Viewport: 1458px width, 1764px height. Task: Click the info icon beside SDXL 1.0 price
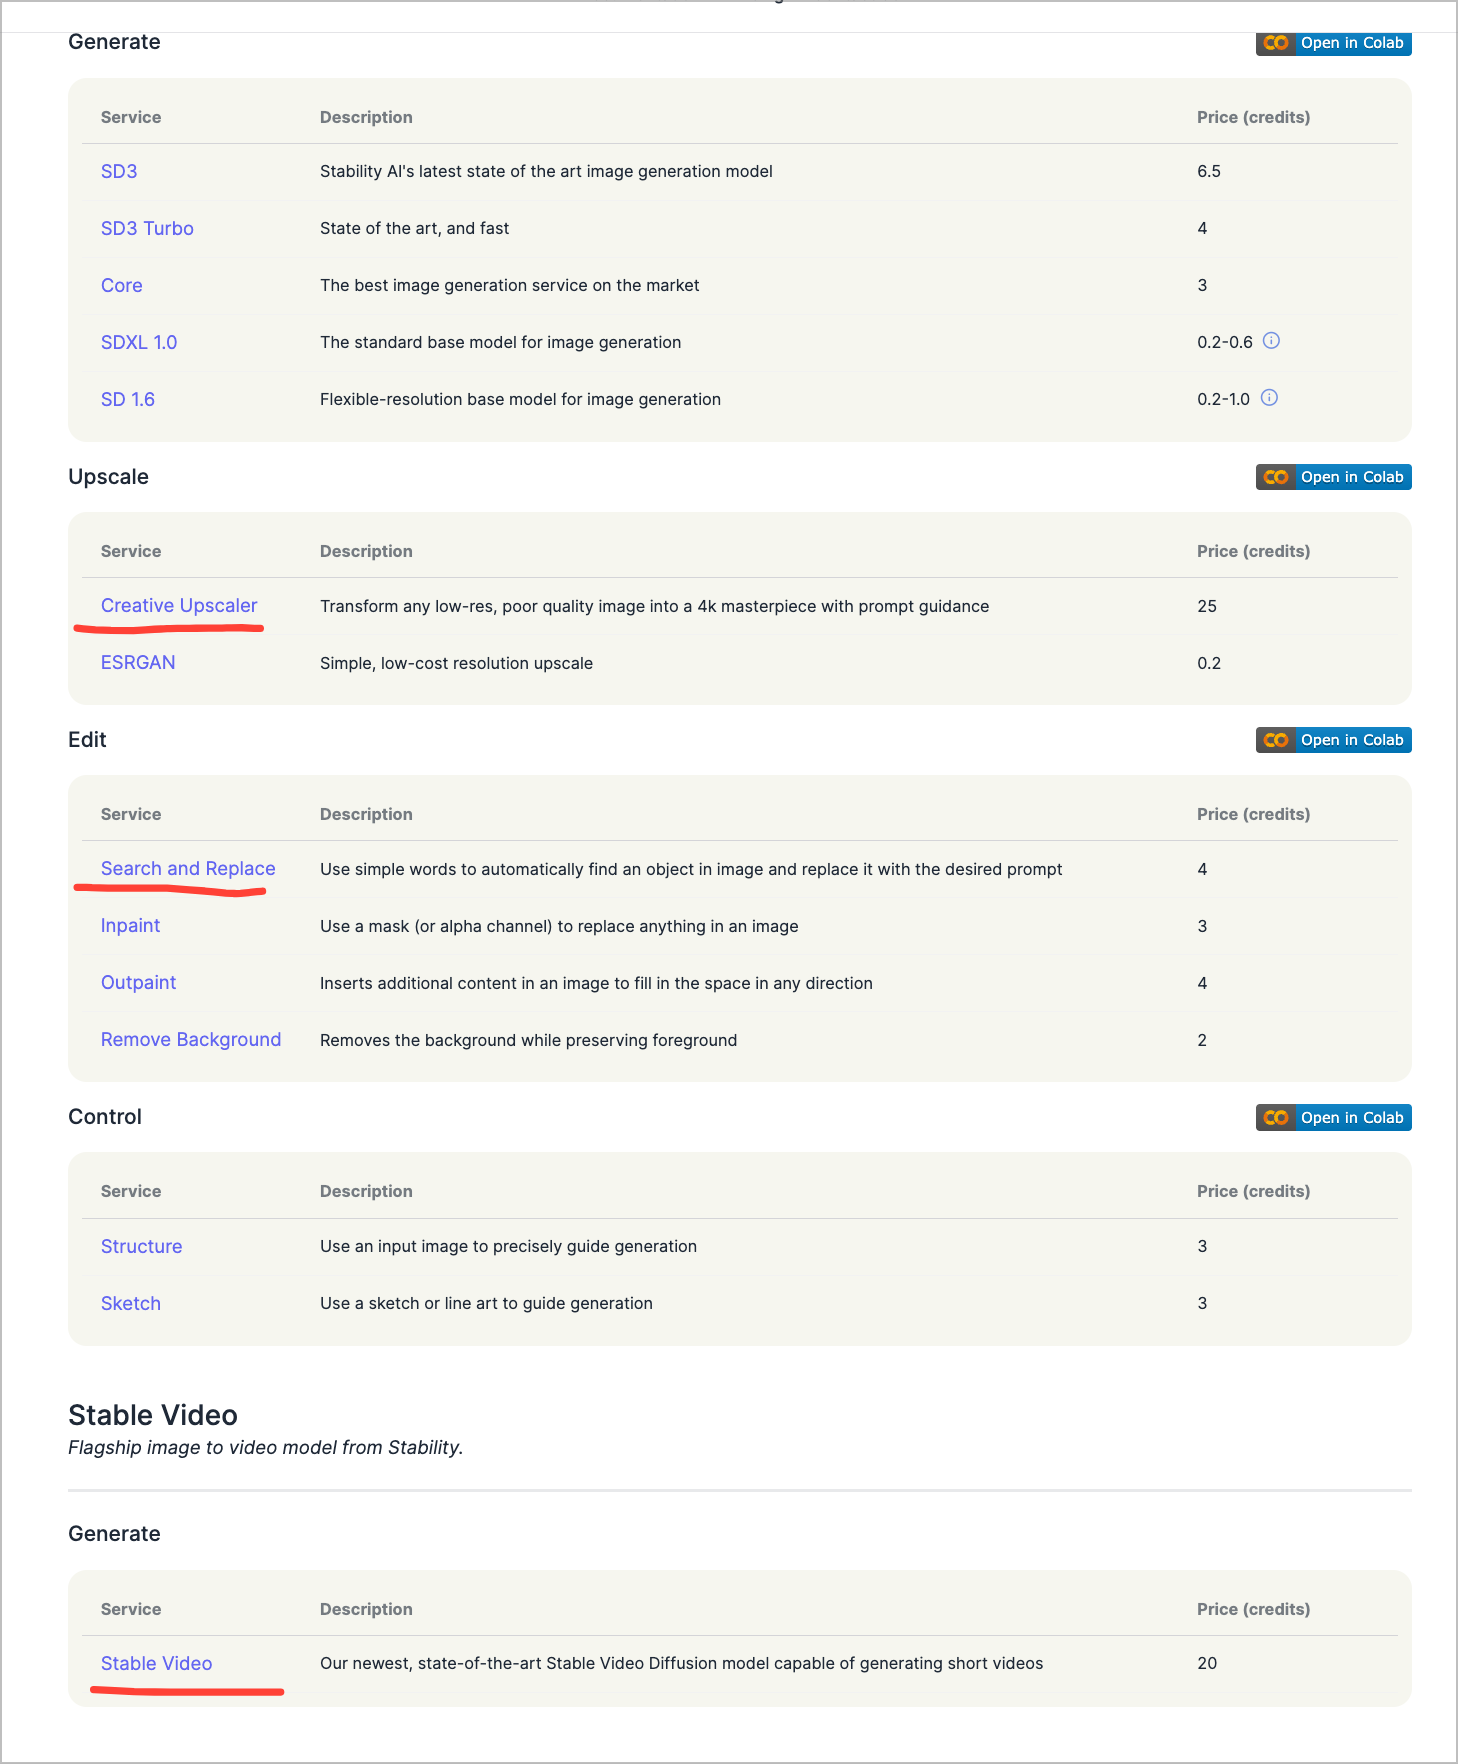1271,341
